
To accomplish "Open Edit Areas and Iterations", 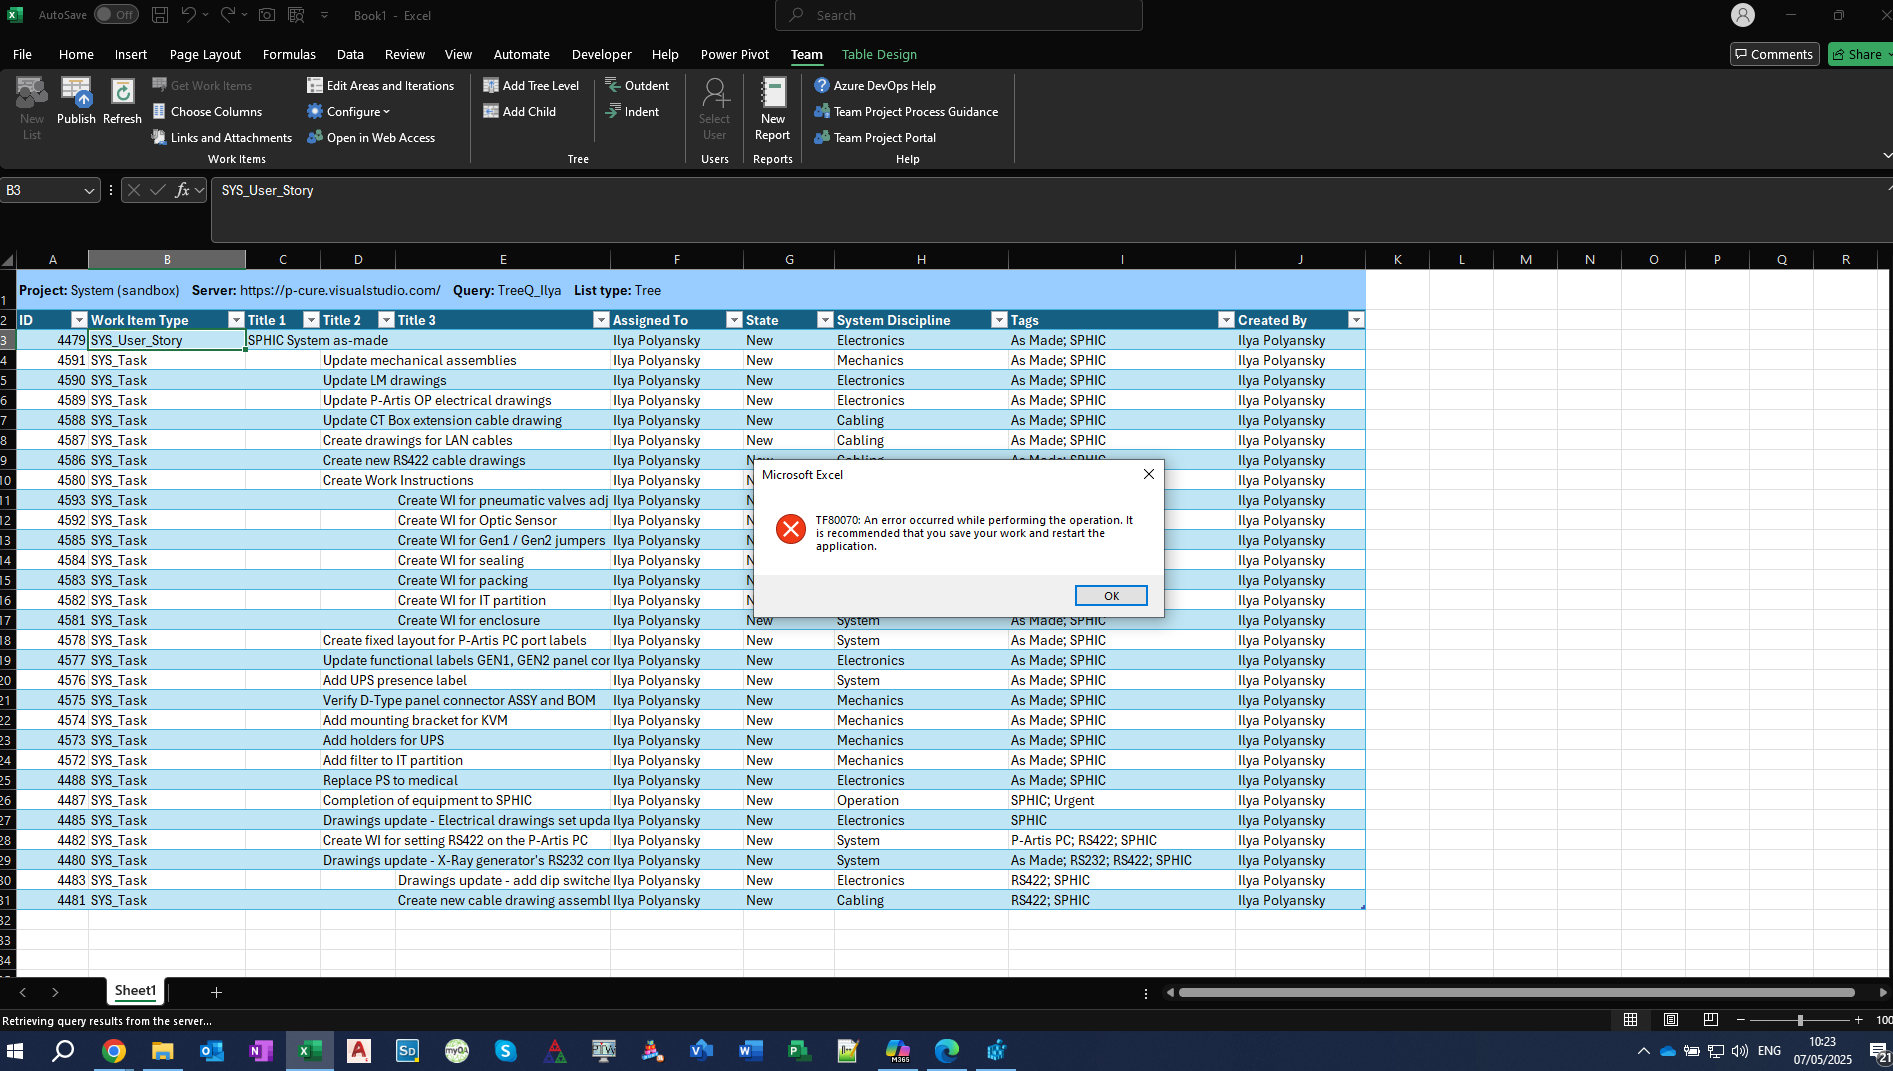I will (x=380, y=86).
